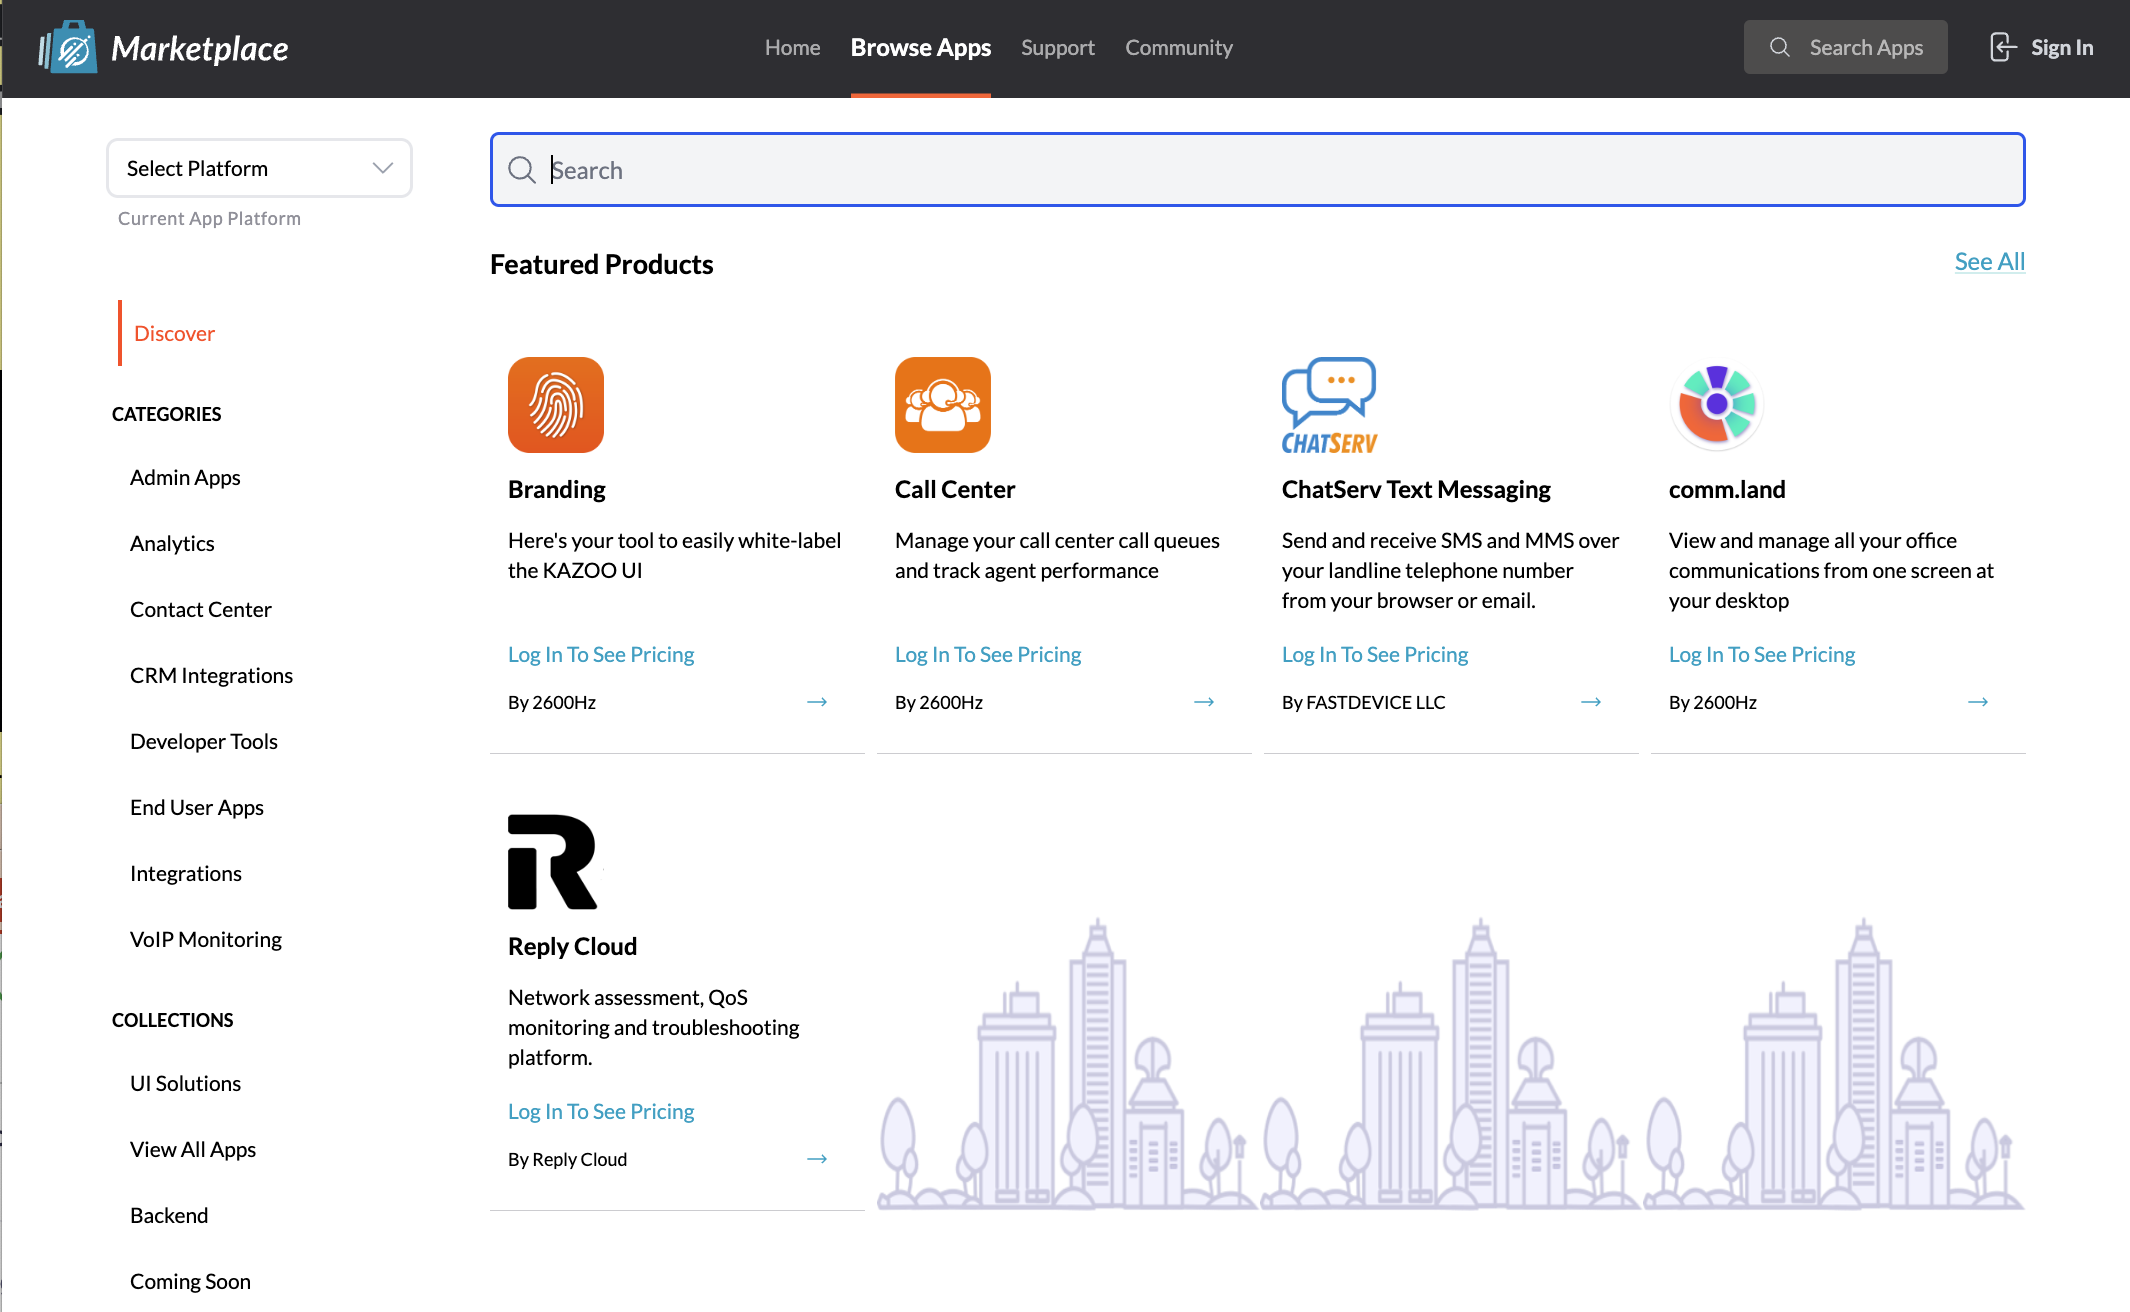Click the arrow on the Call Center card
Image resolution: width=2130 pixels, height=1312 pixels.
(1204, 702)
